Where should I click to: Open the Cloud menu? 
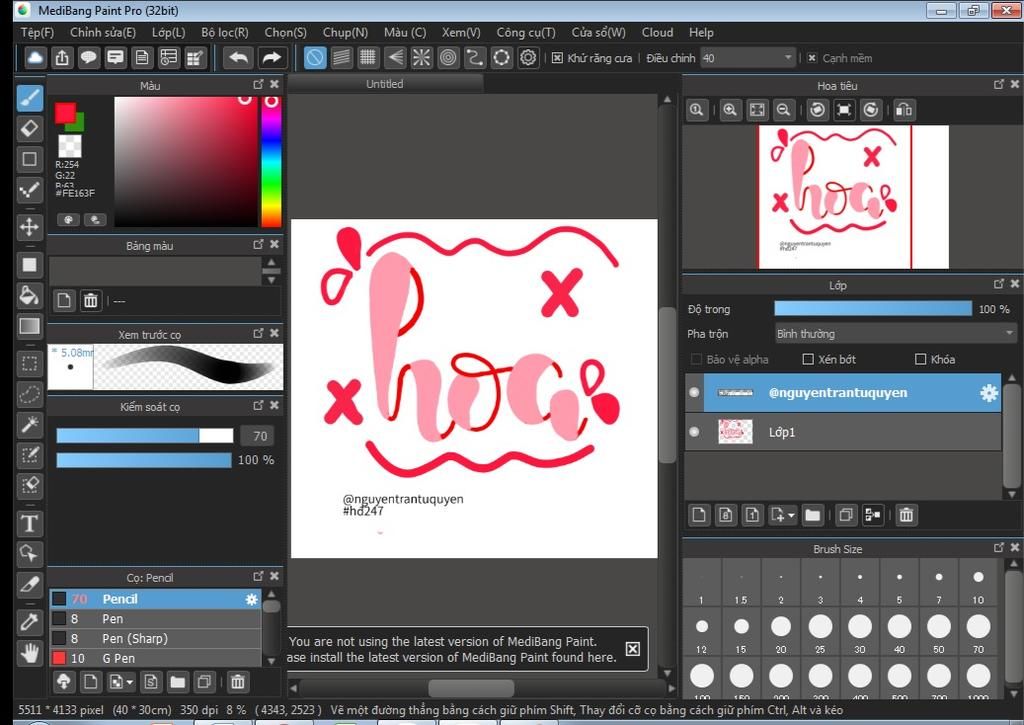point(657,32)
